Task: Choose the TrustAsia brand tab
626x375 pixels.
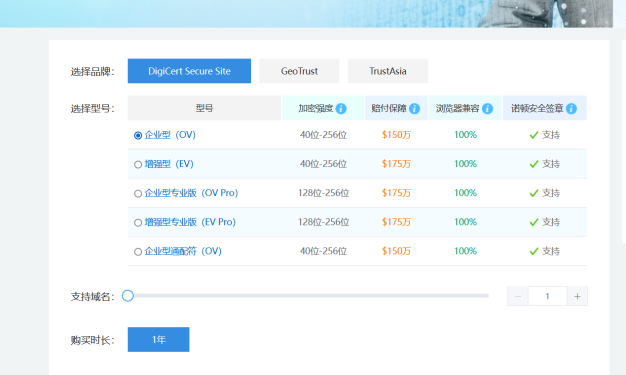Action: [388, 71]
